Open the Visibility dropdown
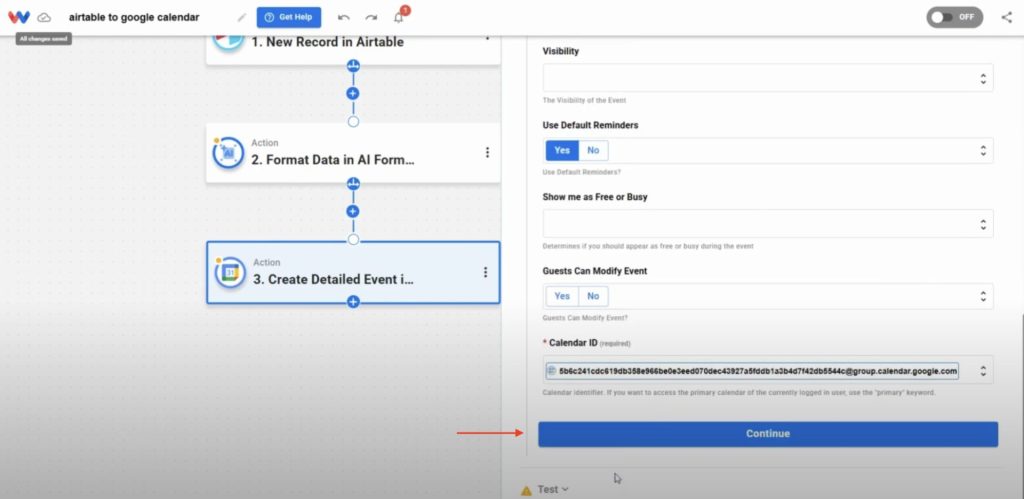 768,78
